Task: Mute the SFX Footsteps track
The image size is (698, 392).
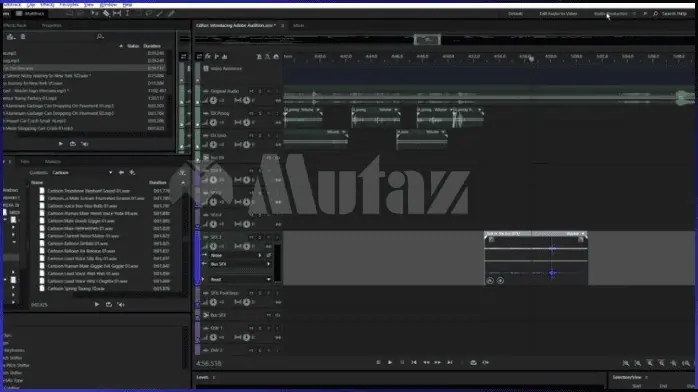Action: point(251,293)
